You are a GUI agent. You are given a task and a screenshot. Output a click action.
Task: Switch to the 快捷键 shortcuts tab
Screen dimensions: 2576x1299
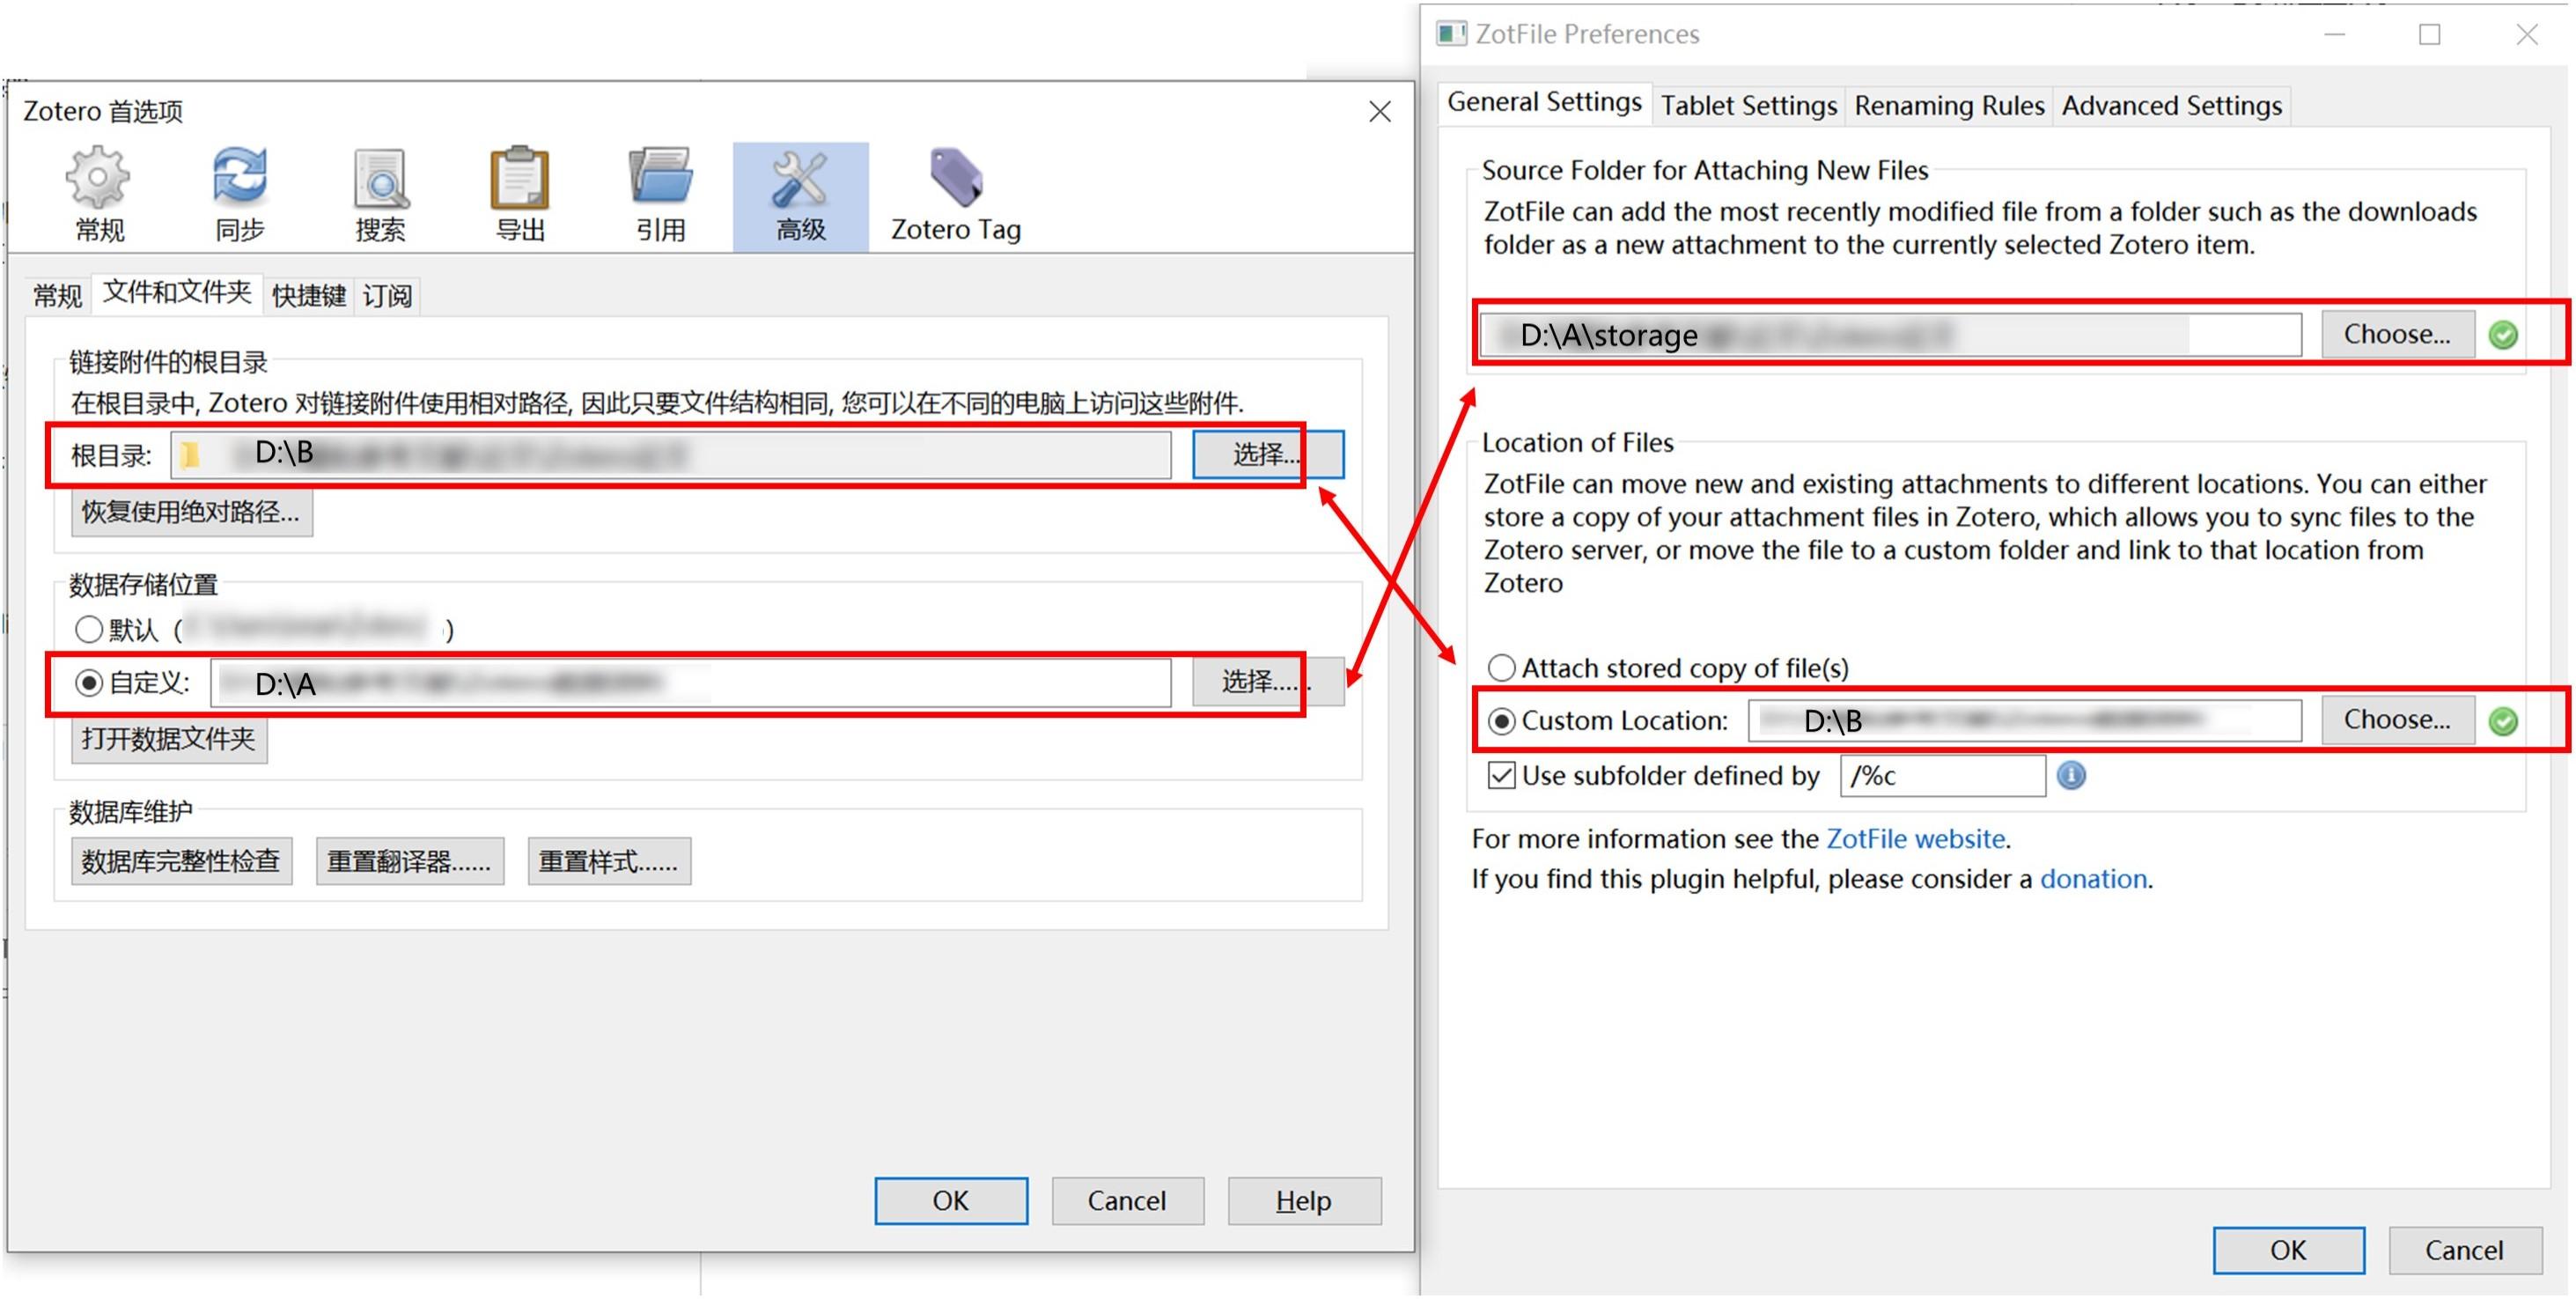tap(308, 296)
